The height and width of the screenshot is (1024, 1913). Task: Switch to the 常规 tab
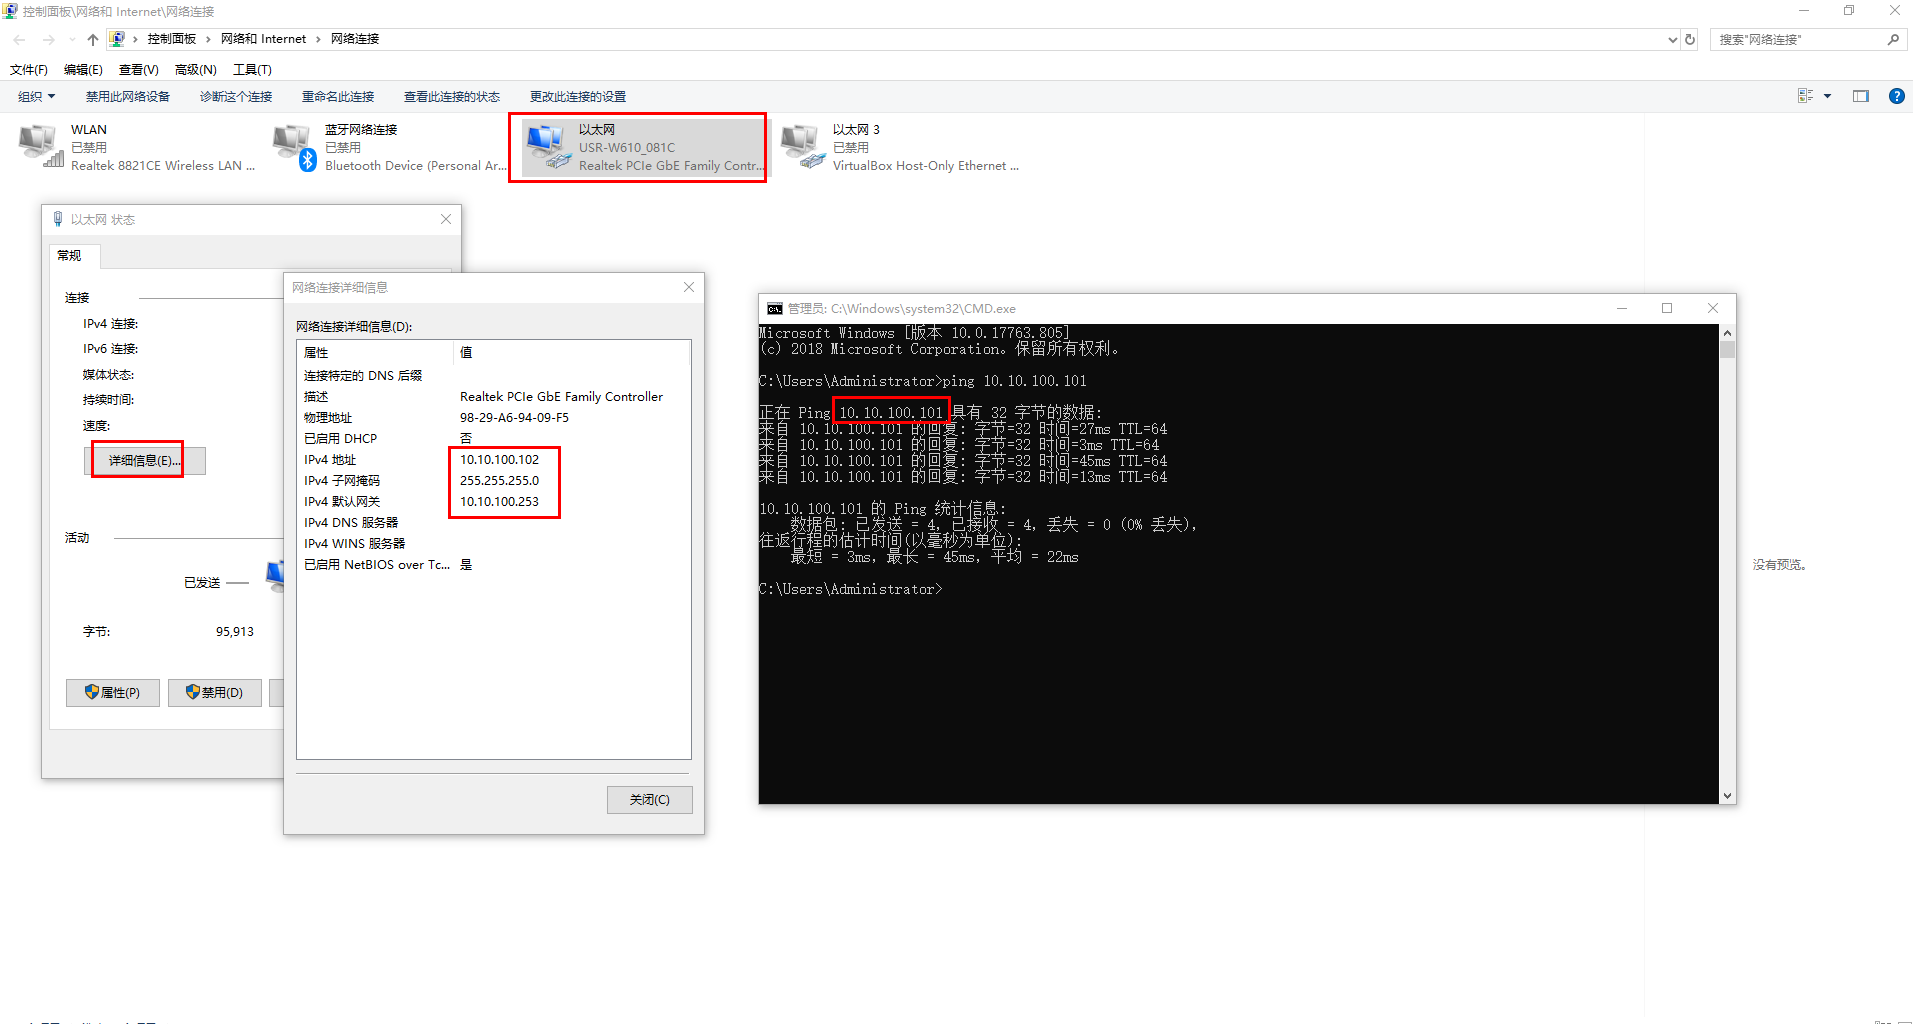[x=69, y=256]
